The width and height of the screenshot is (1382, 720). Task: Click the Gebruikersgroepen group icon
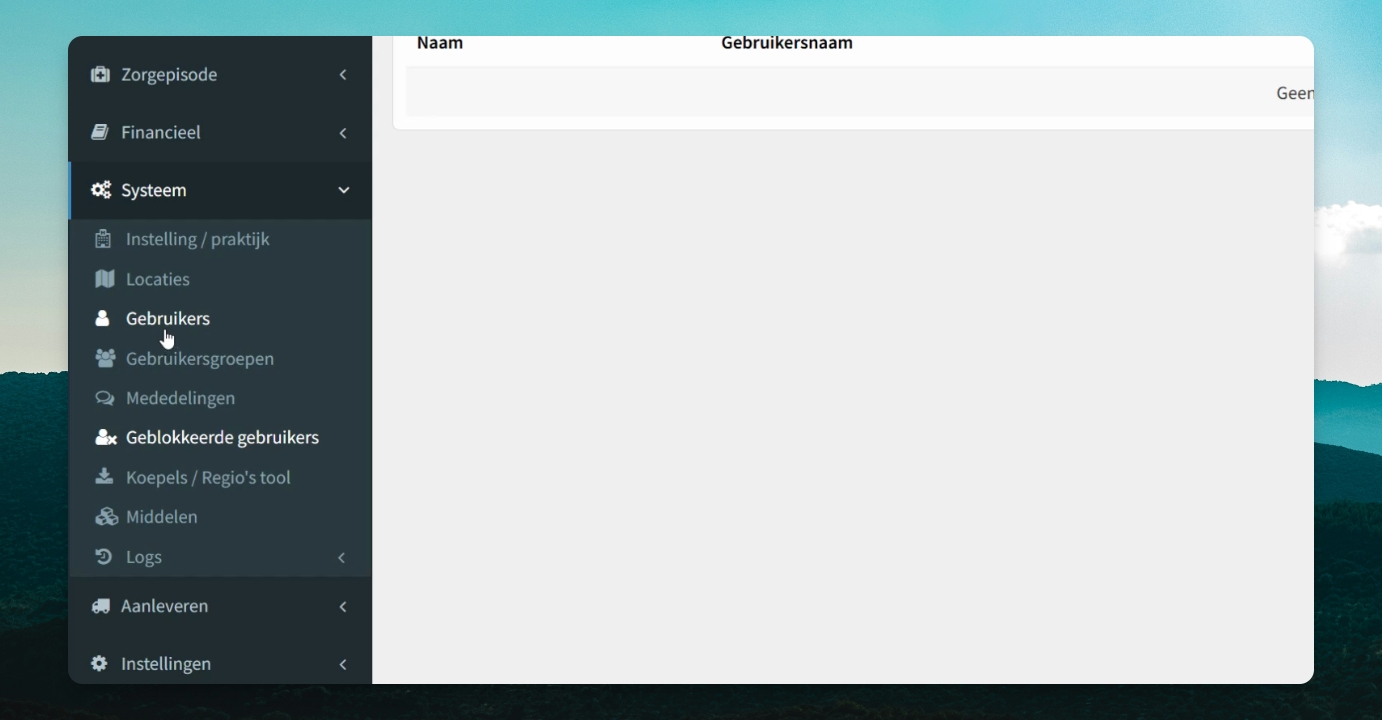105,358
